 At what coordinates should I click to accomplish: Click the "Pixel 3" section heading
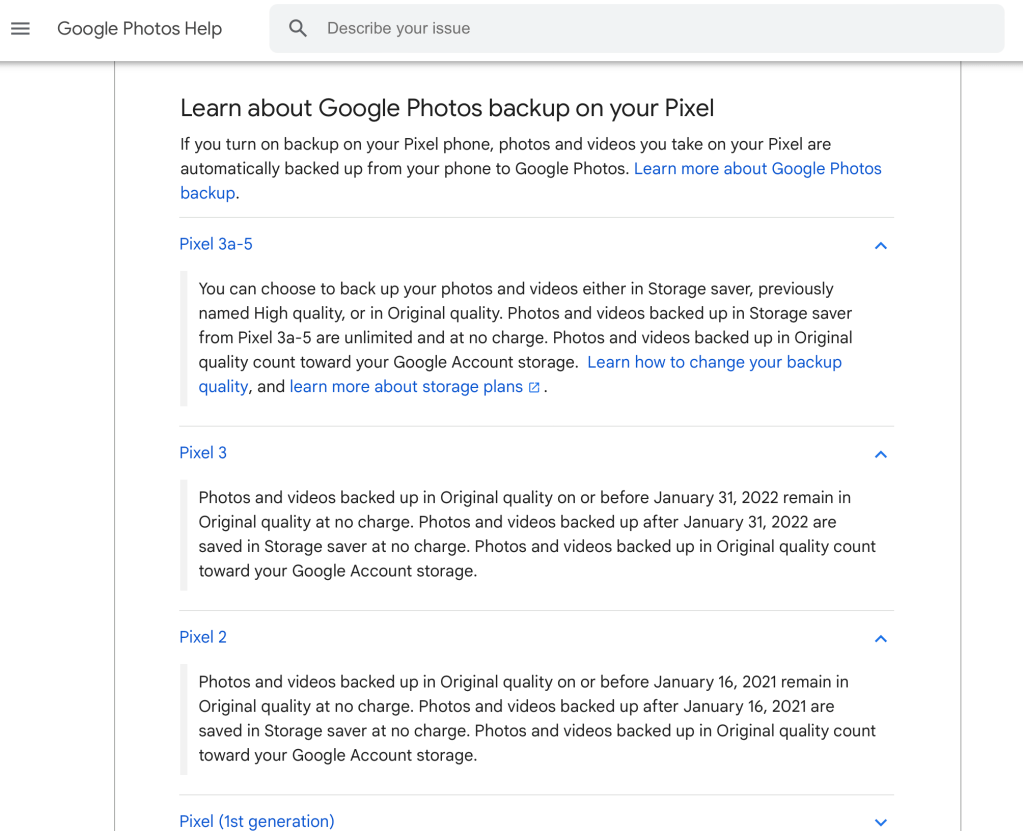click(x=203, y=453)
